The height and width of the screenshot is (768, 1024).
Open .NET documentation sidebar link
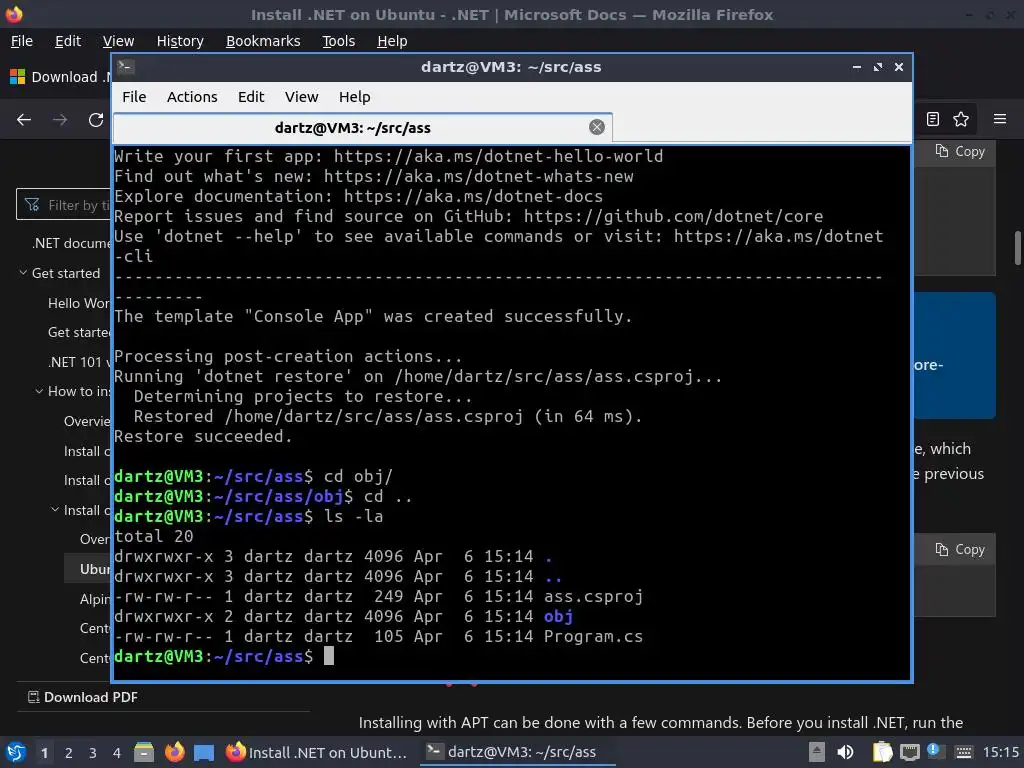pos(71,243)
